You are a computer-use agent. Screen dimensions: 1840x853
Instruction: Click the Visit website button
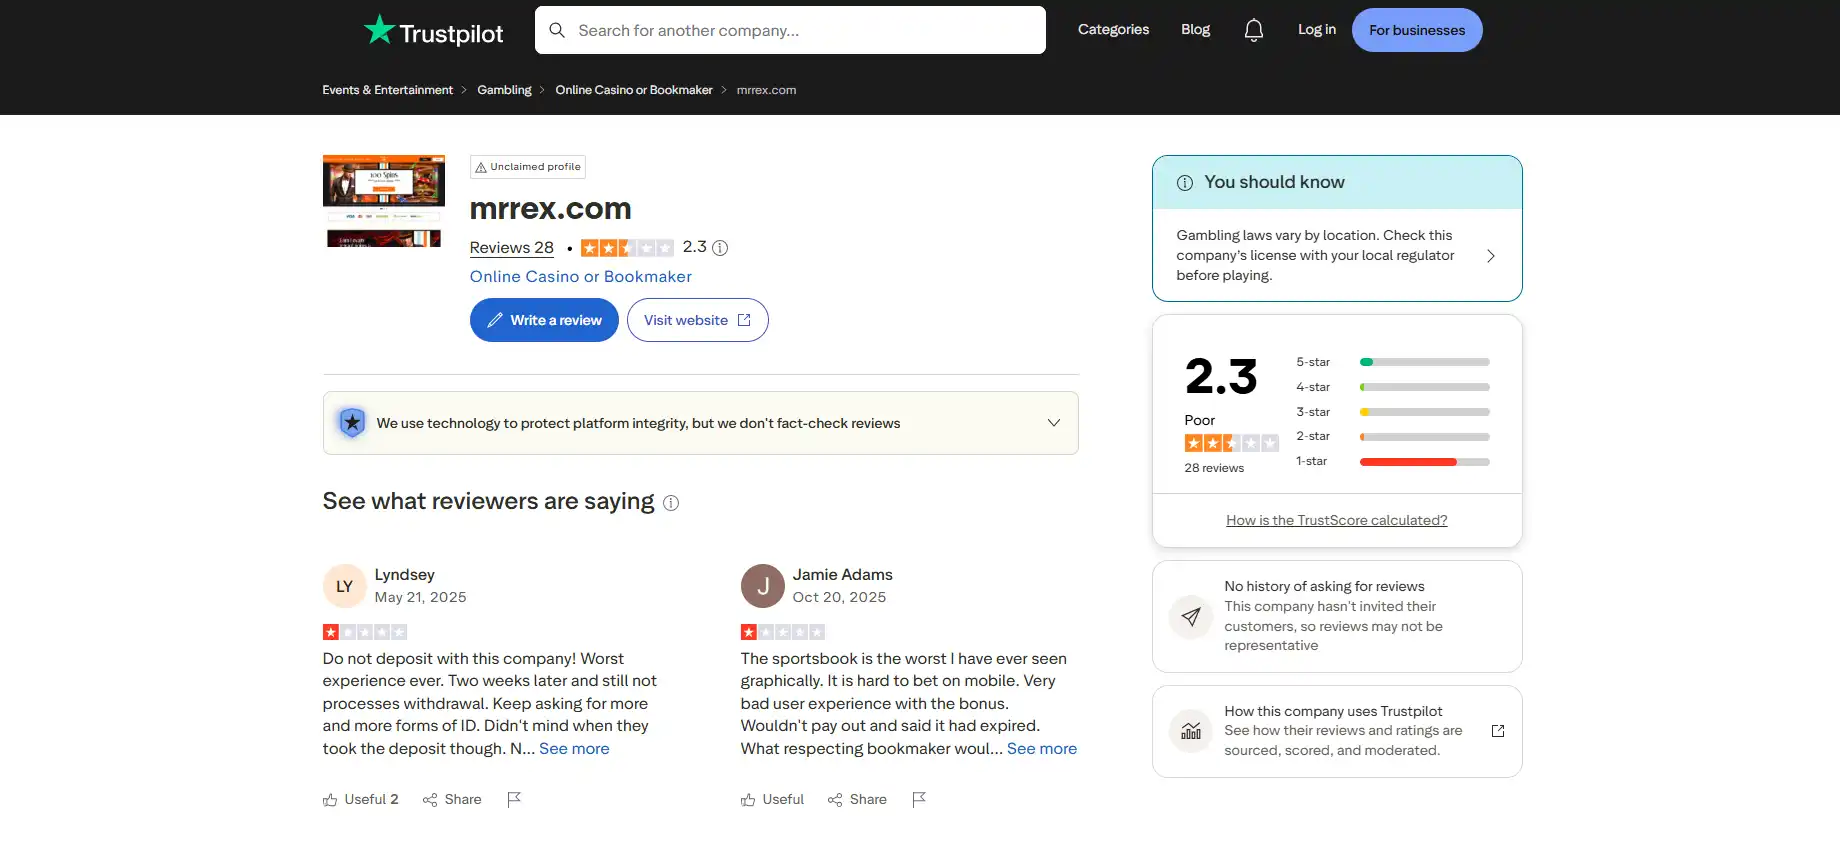point(698,320)
